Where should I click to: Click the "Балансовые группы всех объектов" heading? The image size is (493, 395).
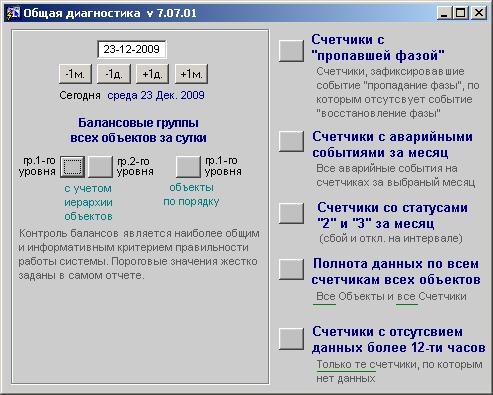click(138, 130)
